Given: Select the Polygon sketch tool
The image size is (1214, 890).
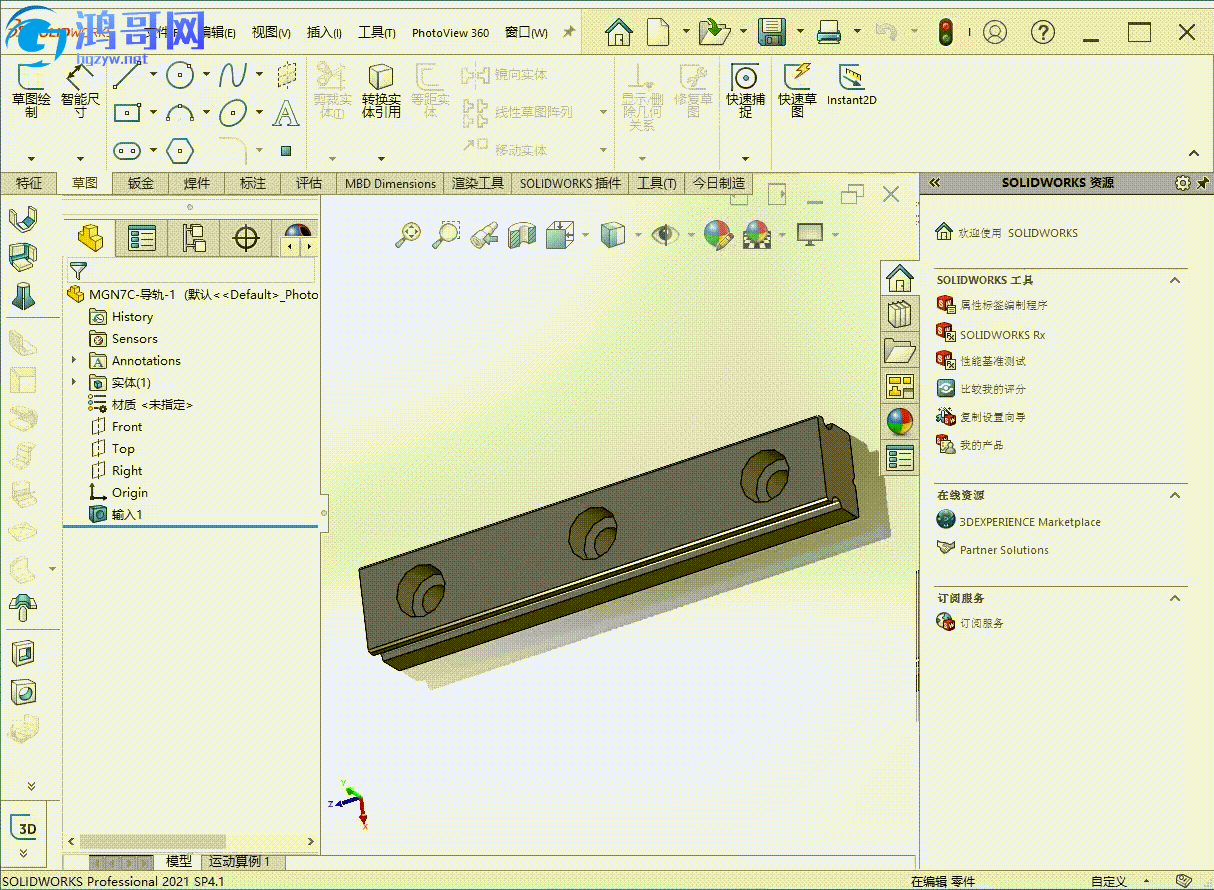Looking at the screenshot, I should tap(179, 151).
